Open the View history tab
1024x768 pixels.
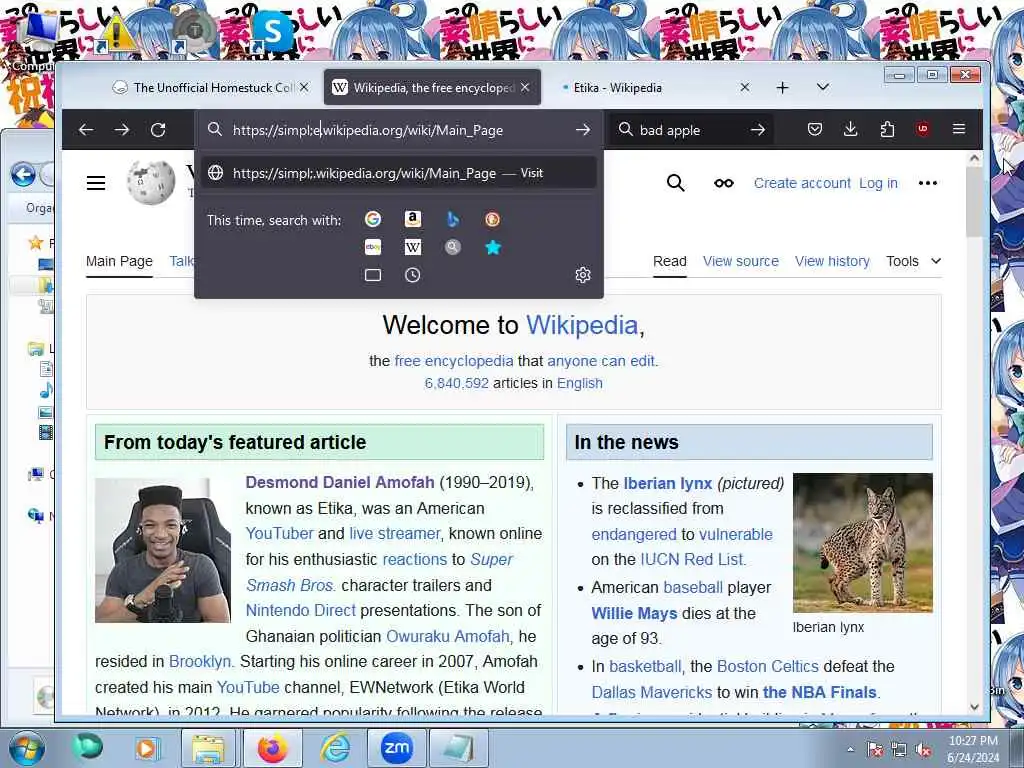click(832, 261)
